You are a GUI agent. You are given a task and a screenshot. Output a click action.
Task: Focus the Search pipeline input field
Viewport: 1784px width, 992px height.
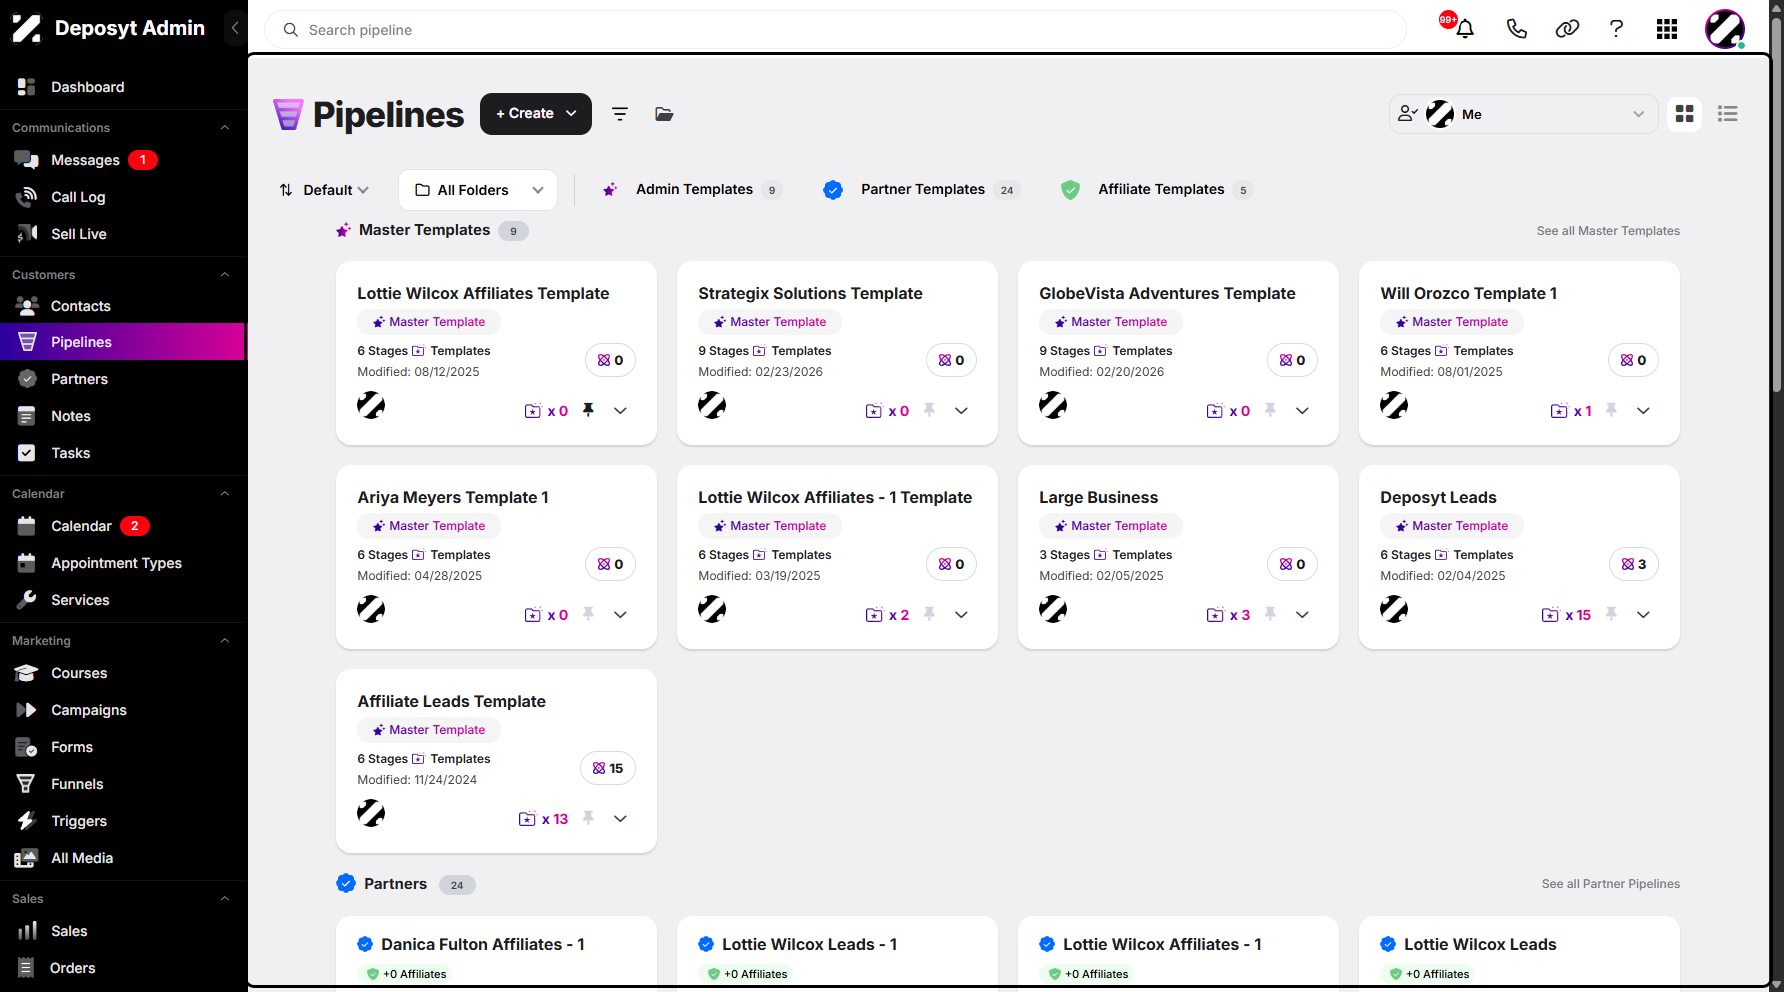point(835,30)
